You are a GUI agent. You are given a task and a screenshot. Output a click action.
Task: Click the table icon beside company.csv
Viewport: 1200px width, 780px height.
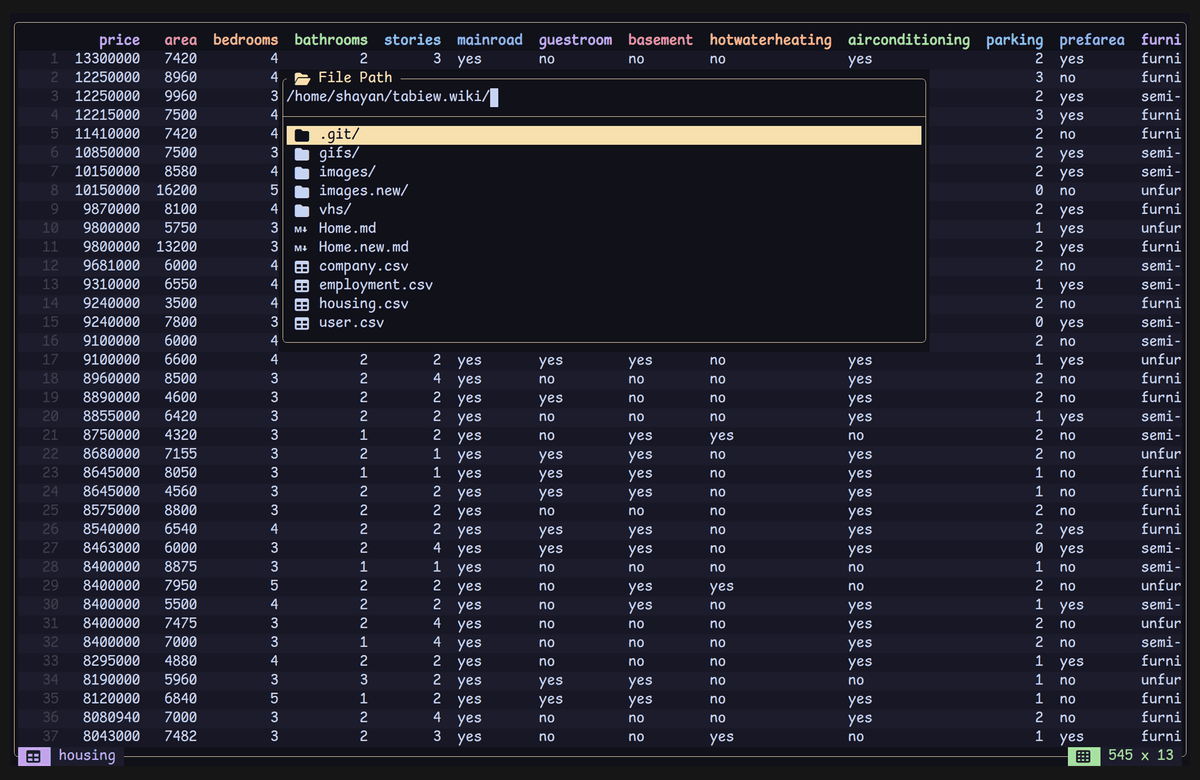tap(302, 267)
